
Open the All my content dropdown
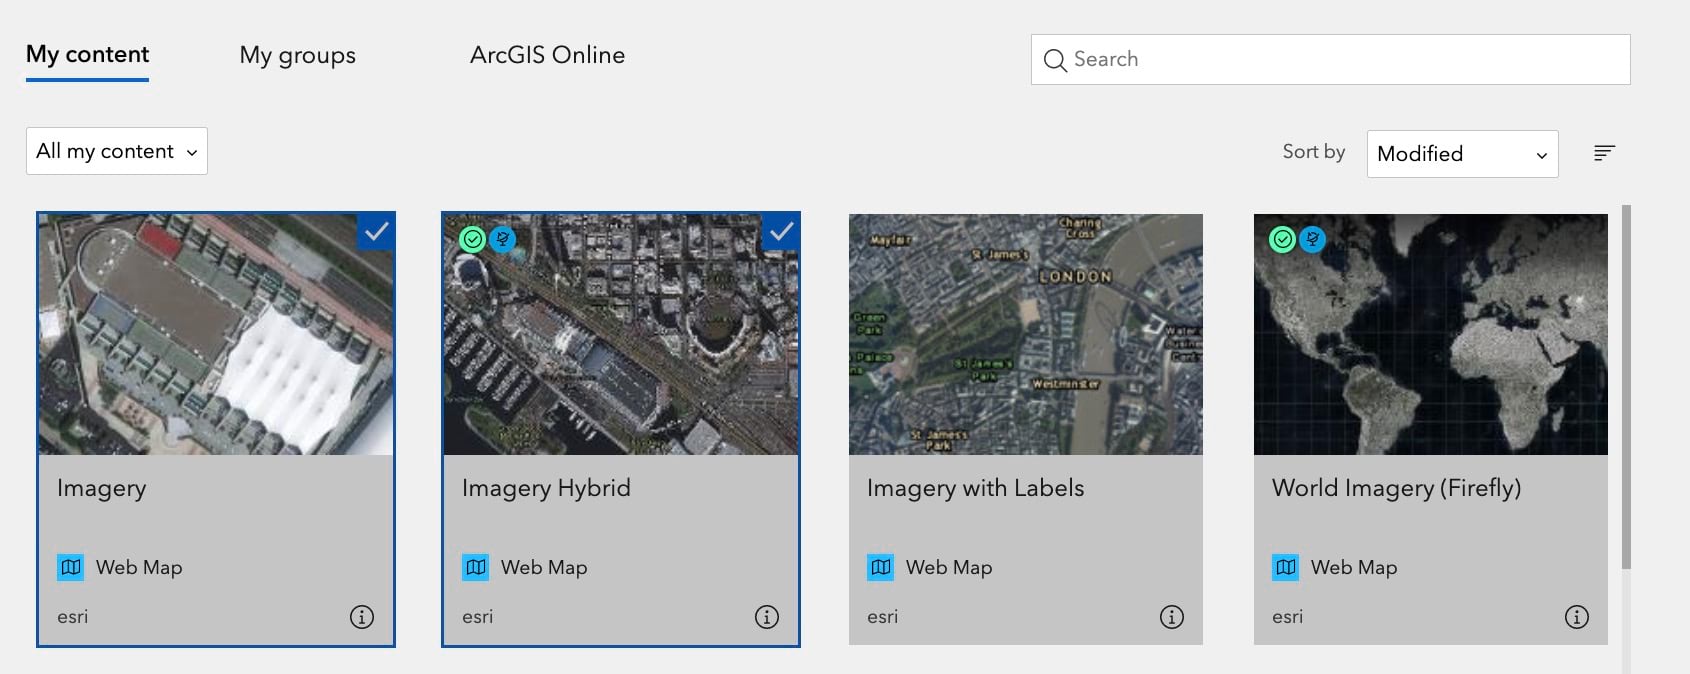[117, 151]
